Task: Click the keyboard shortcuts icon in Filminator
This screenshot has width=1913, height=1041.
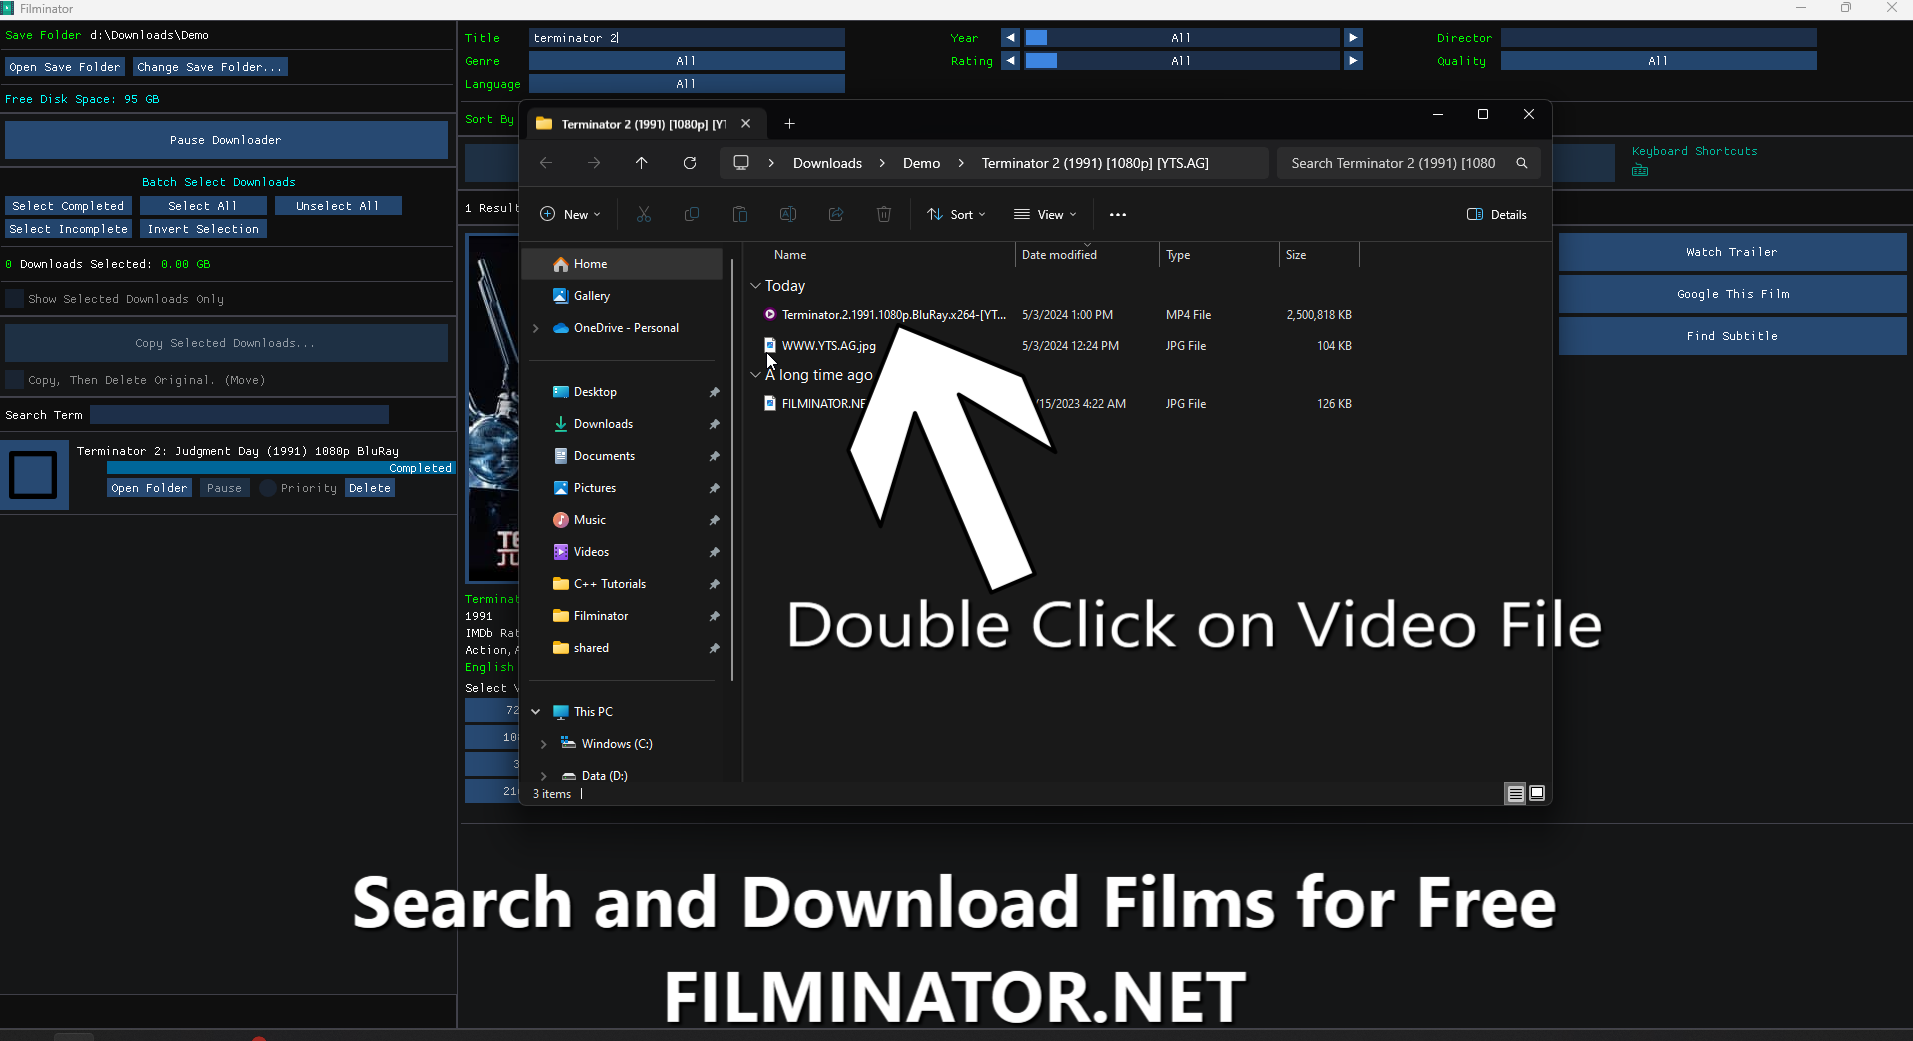Action: (x=1640, y=170)
